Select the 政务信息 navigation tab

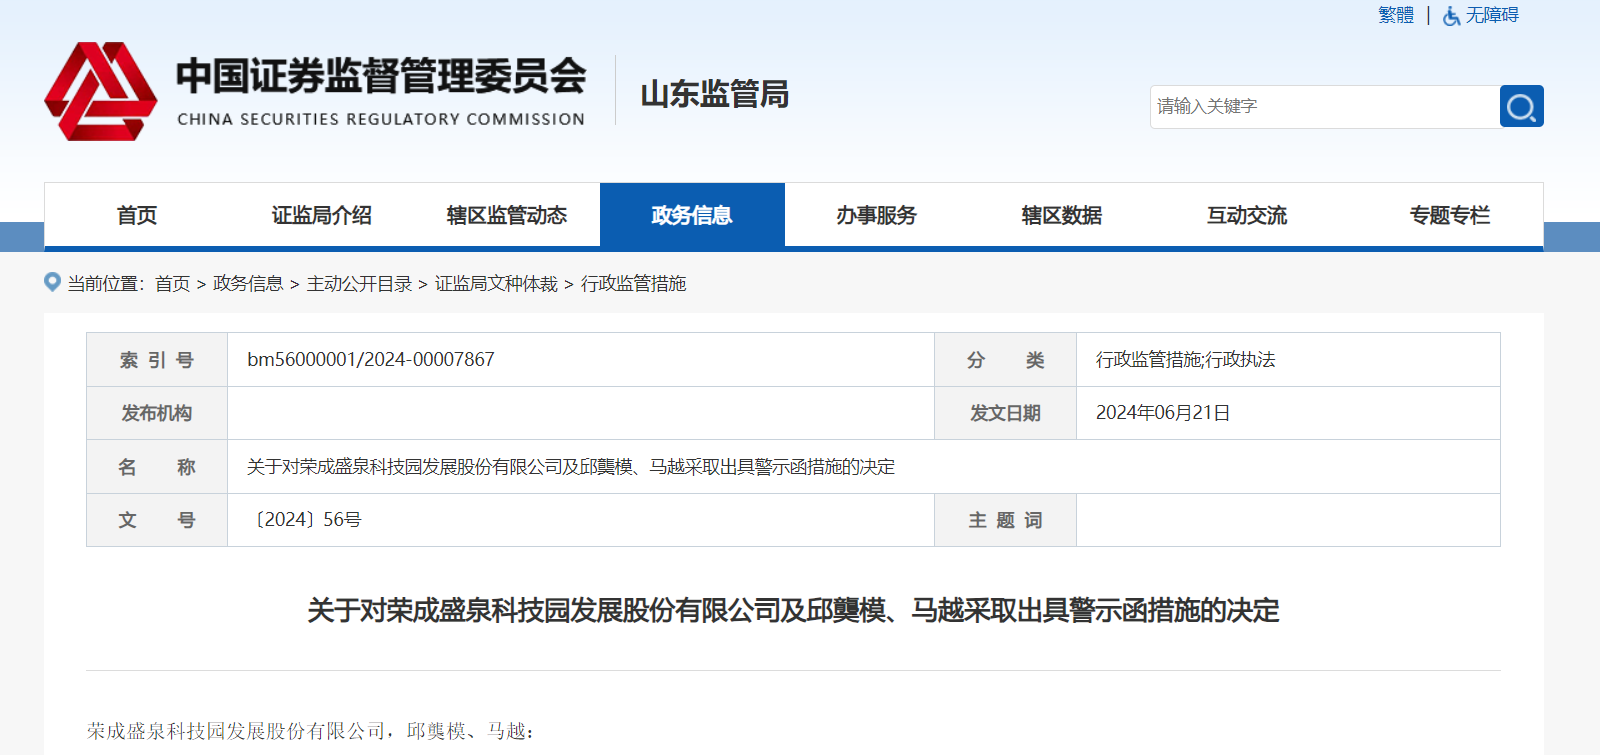click(692, 215)
